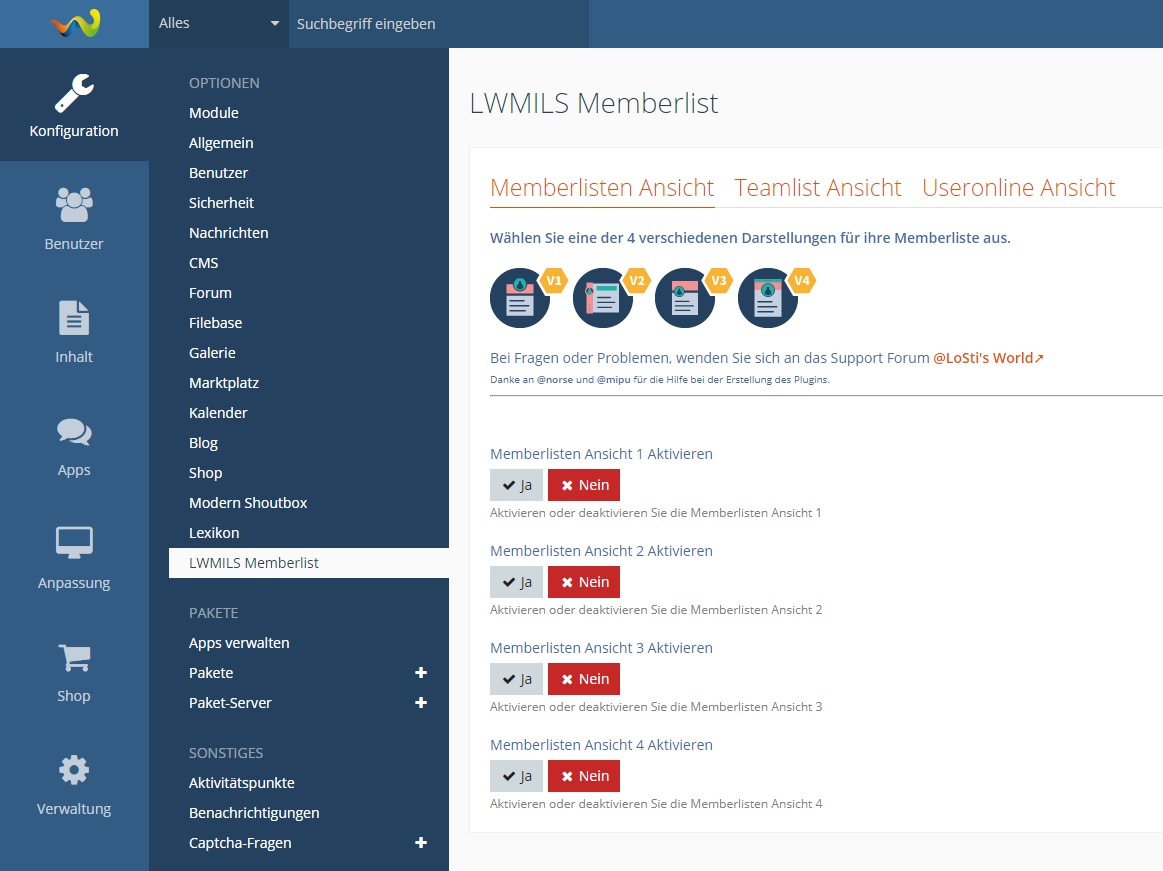Go to the Inhalt document section
The width and height of the screenshot is (1163, 871).
74,331
